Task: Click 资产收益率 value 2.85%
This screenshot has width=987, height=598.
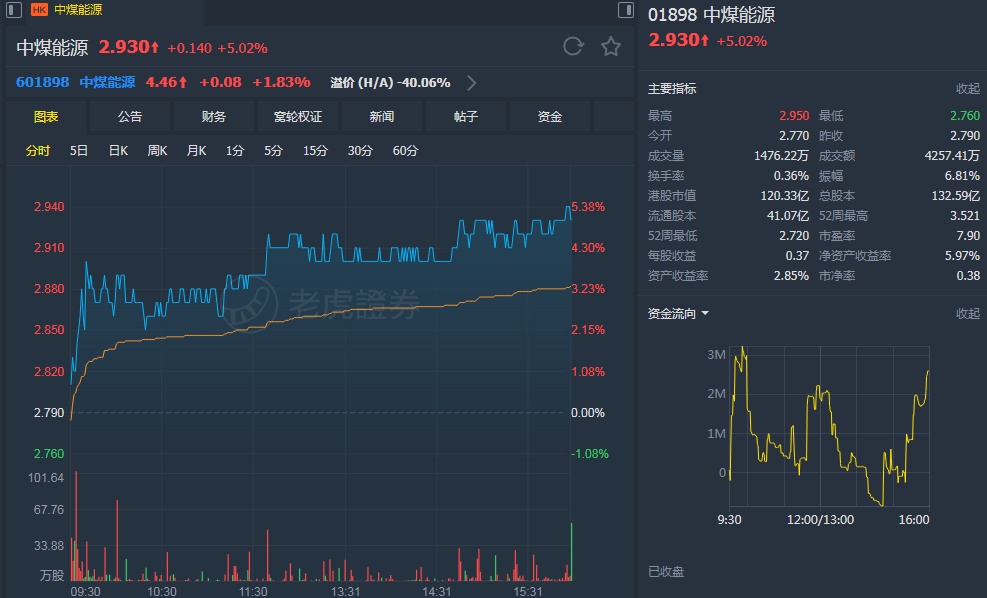Action: [x=791, y=276]
